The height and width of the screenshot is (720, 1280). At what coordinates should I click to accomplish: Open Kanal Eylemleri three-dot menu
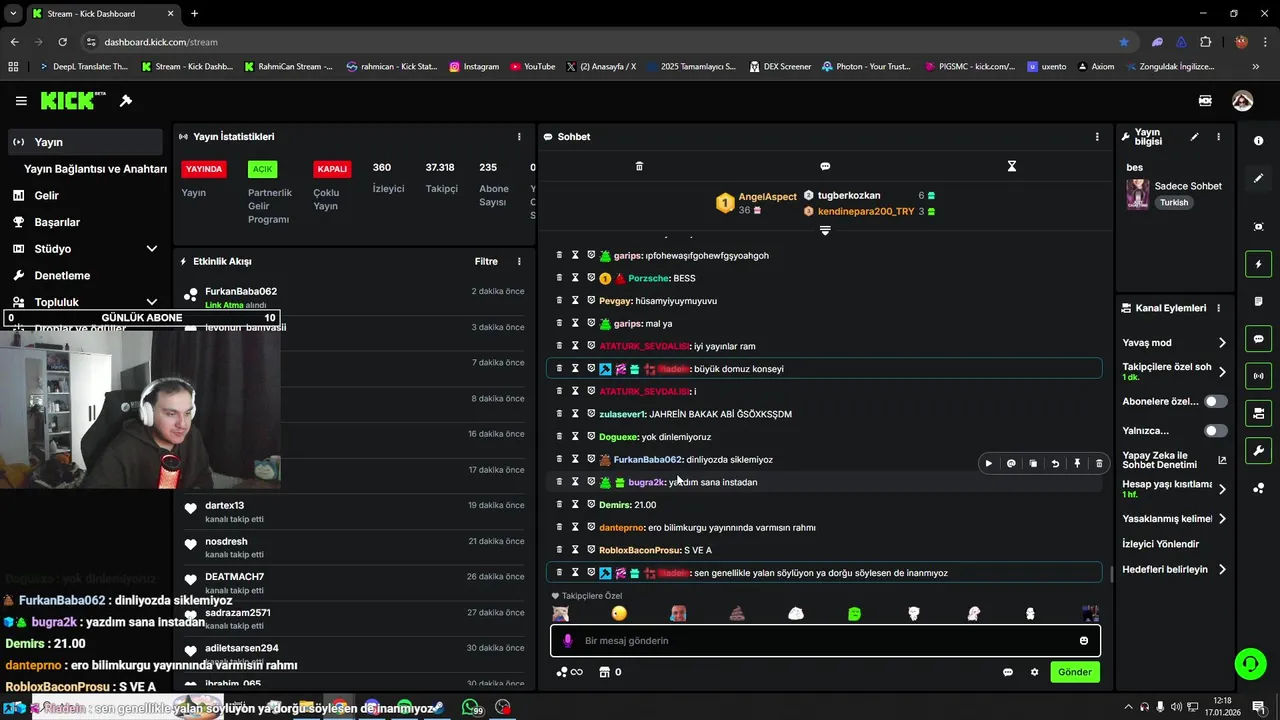click(1218, 308)
